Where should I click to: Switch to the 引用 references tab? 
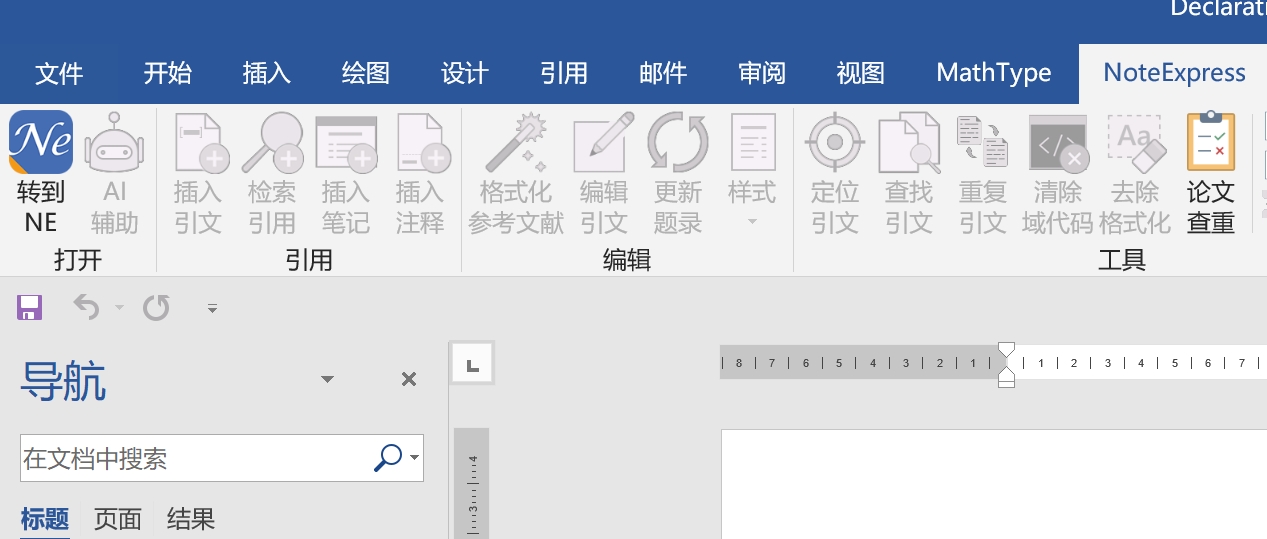click(563, 73)
